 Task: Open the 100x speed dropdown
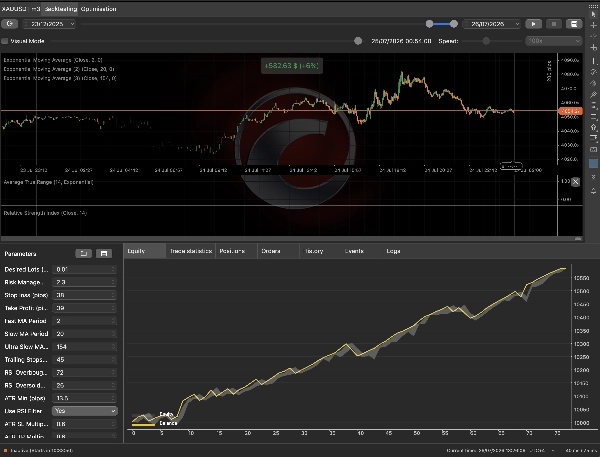point(554,41)
